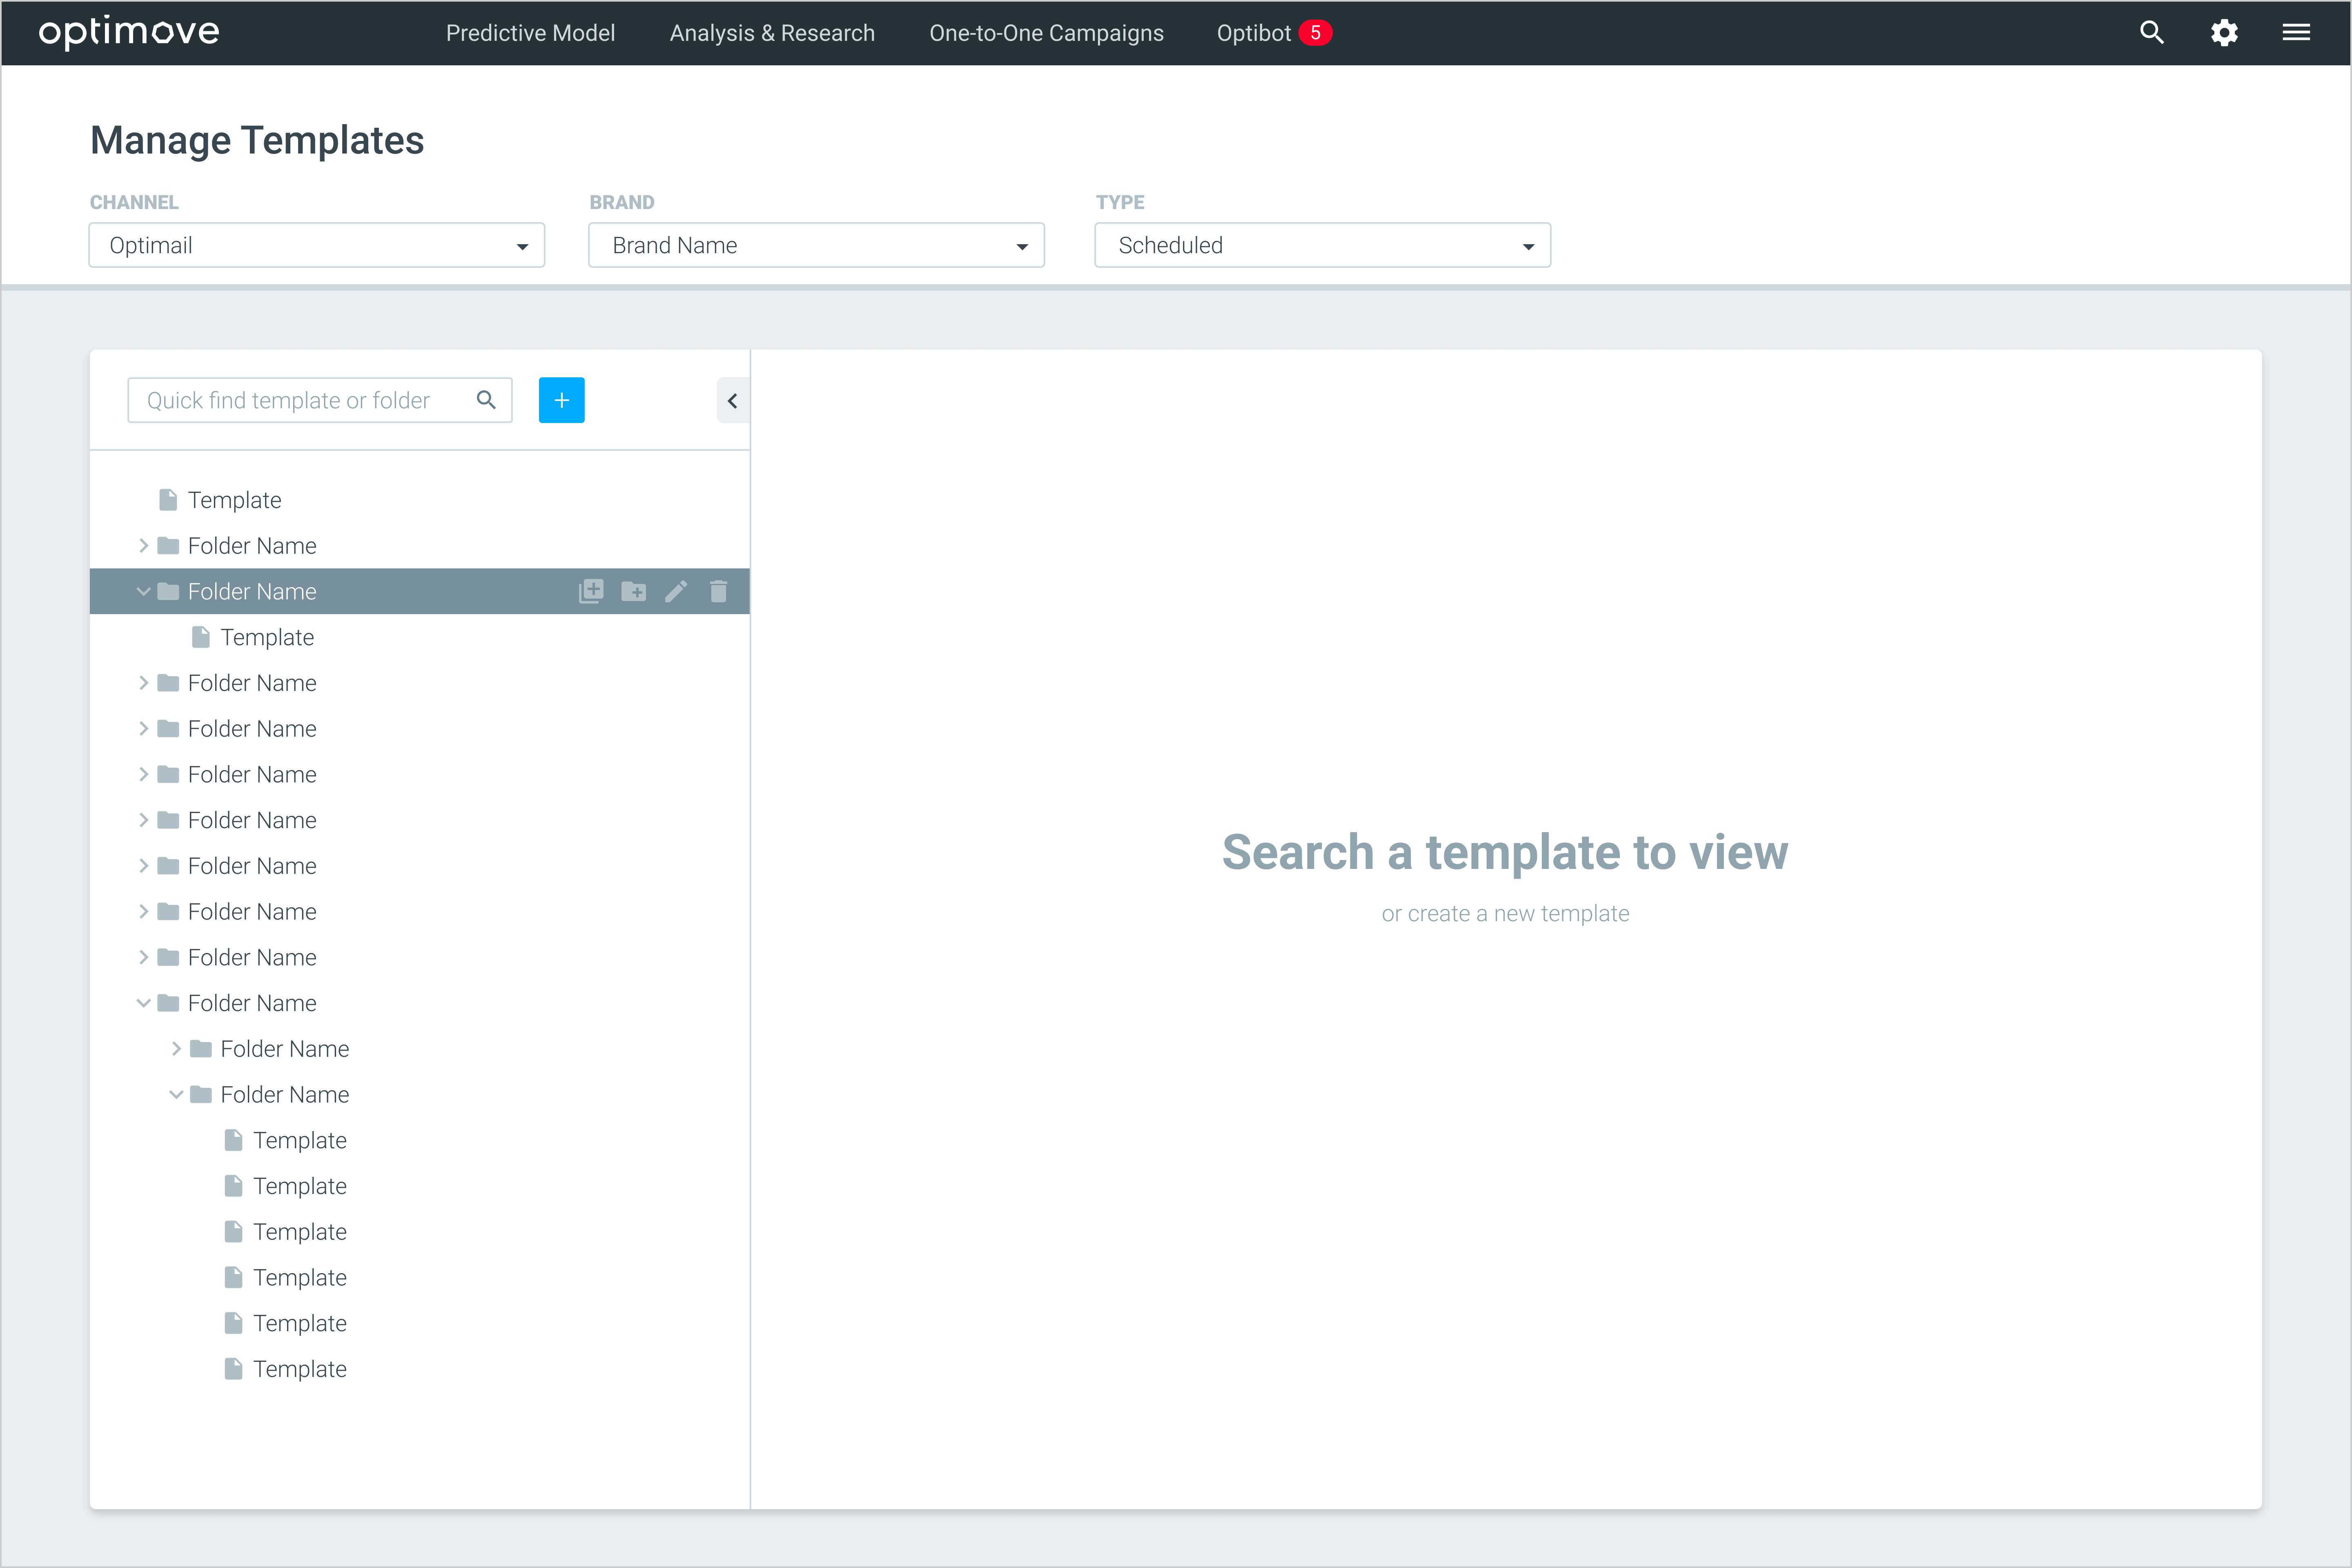Screen dimensions: 2352x1568
Task: Open One-to-One Campaigns menu
Action: tap(1046, 33)
